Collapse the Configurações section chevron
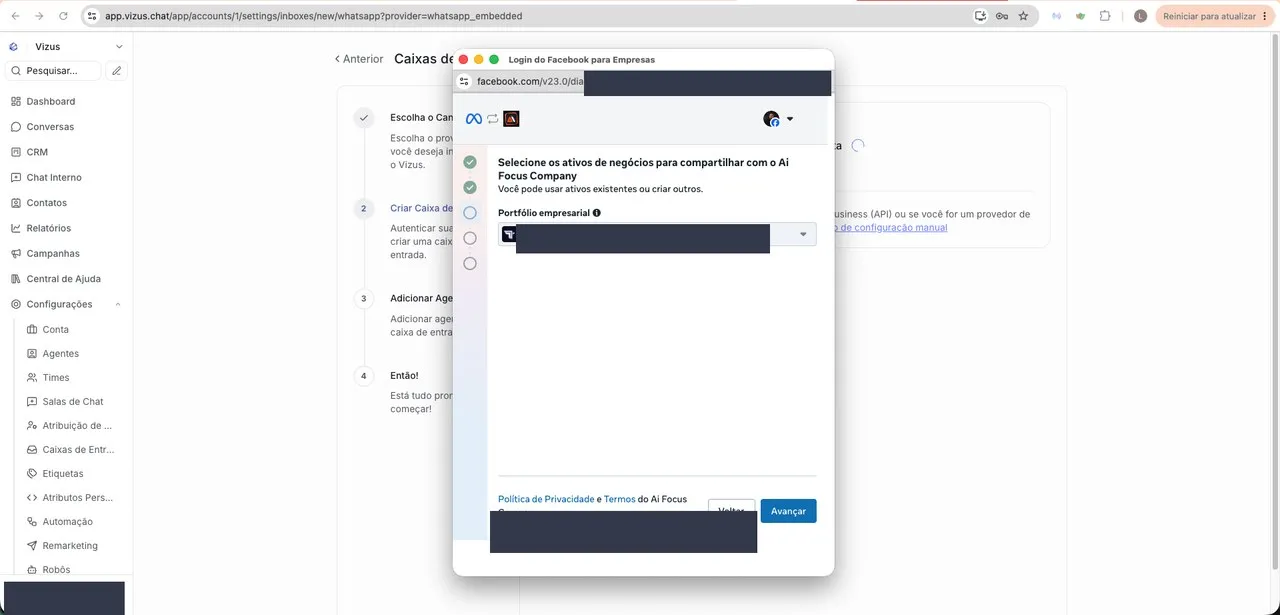1280x615 pixels. [x=118, y=304]
